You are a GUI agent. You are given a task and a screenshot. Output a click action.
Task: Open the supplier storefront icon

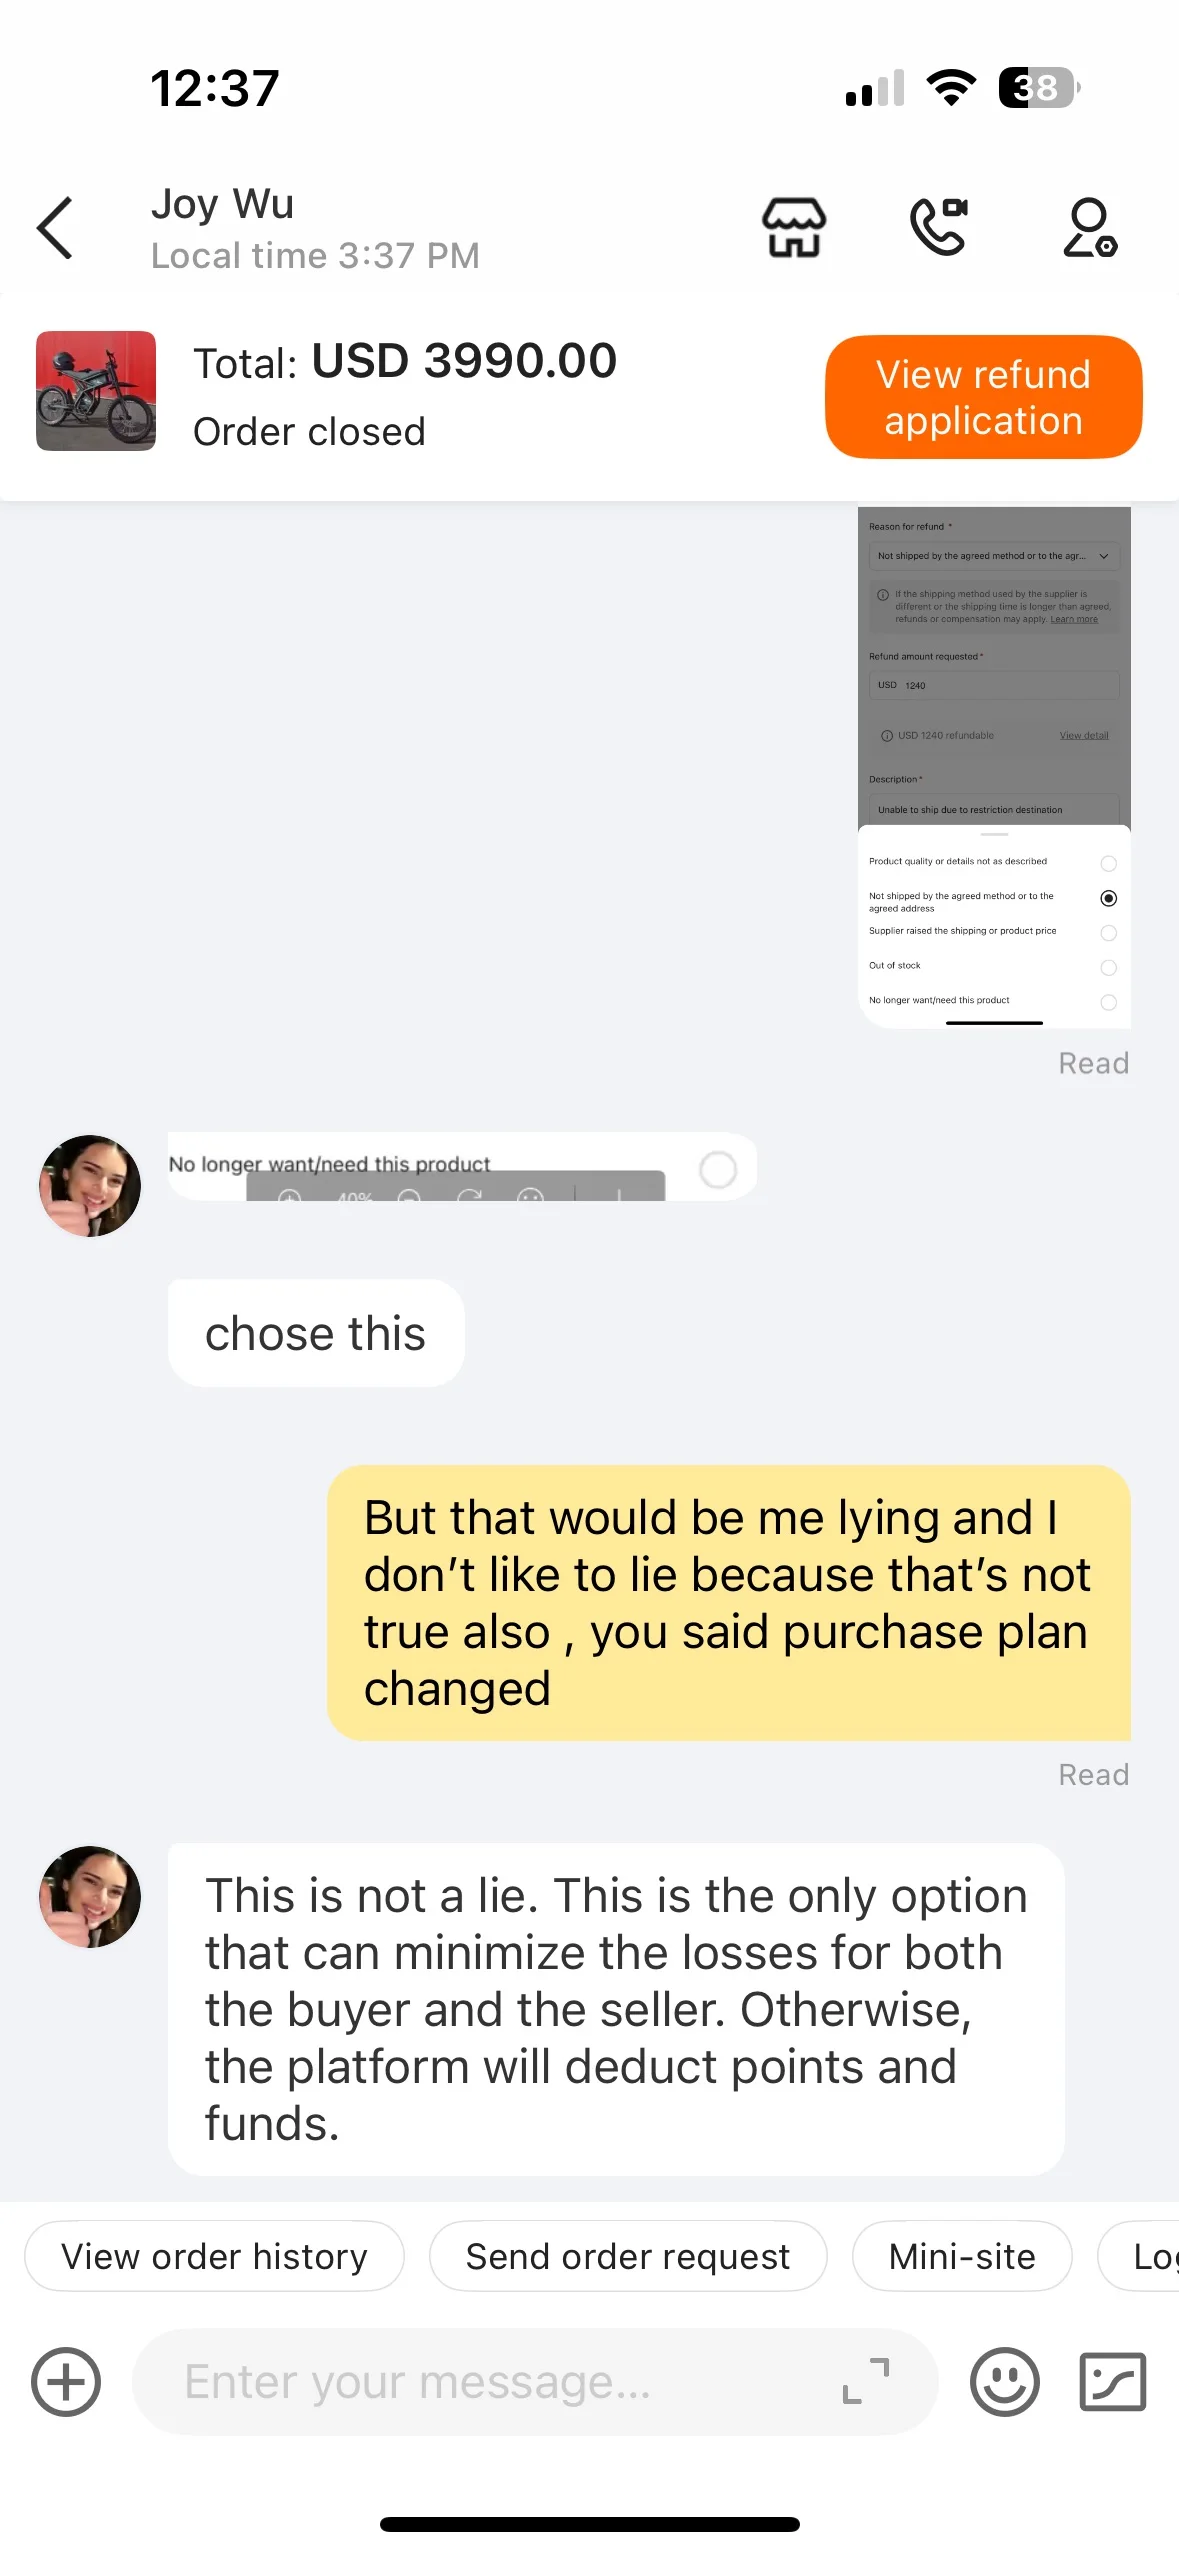coord(794,227)
